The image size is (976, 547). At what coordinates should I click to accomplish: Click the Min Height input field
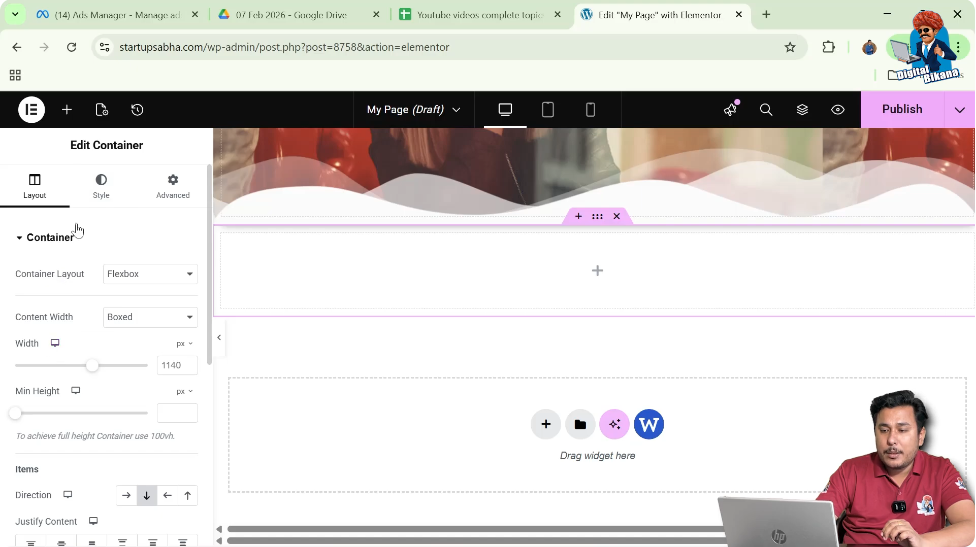point(177,413)
